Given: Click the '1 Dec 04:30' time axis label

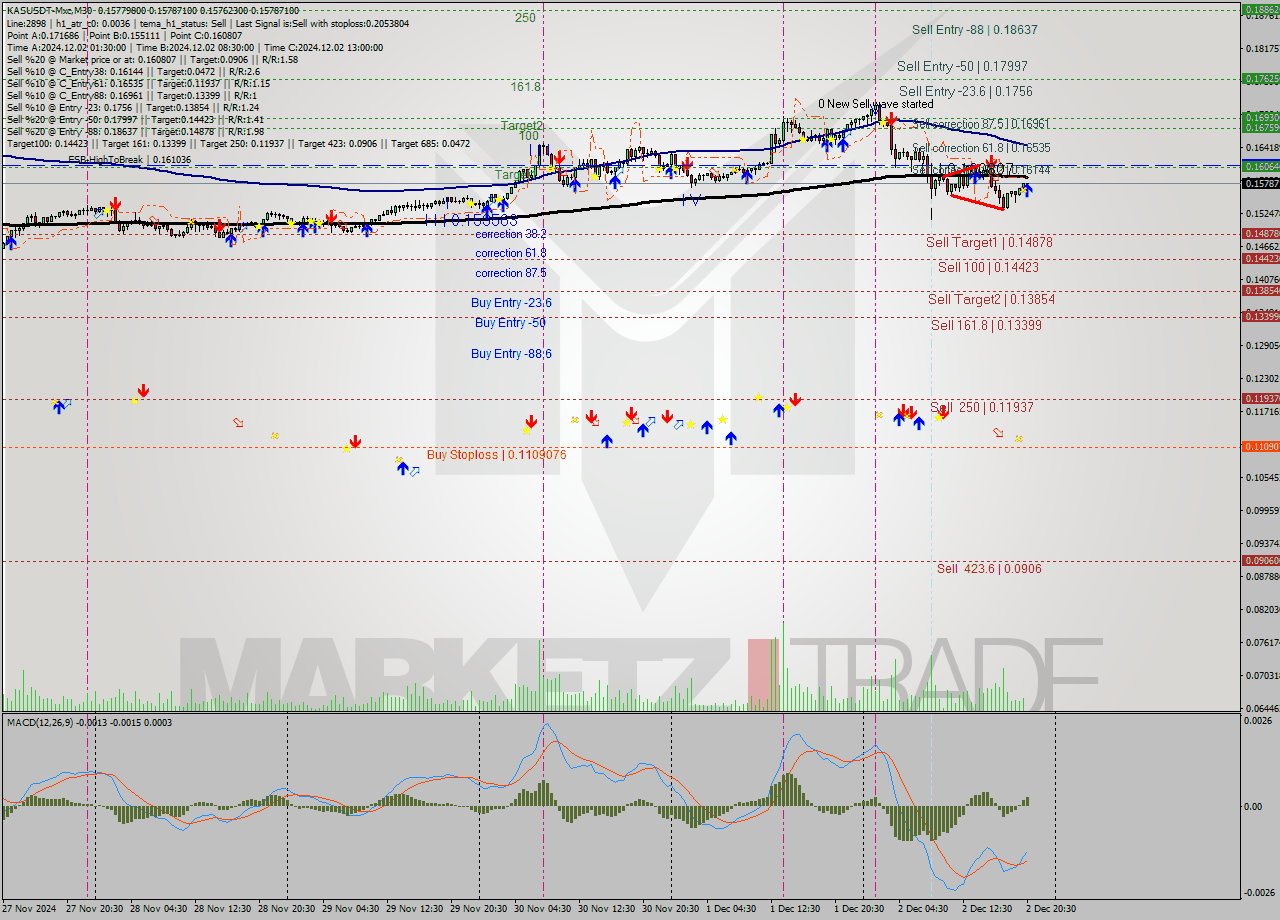Looking at the screenshot, I should (731, 909).
